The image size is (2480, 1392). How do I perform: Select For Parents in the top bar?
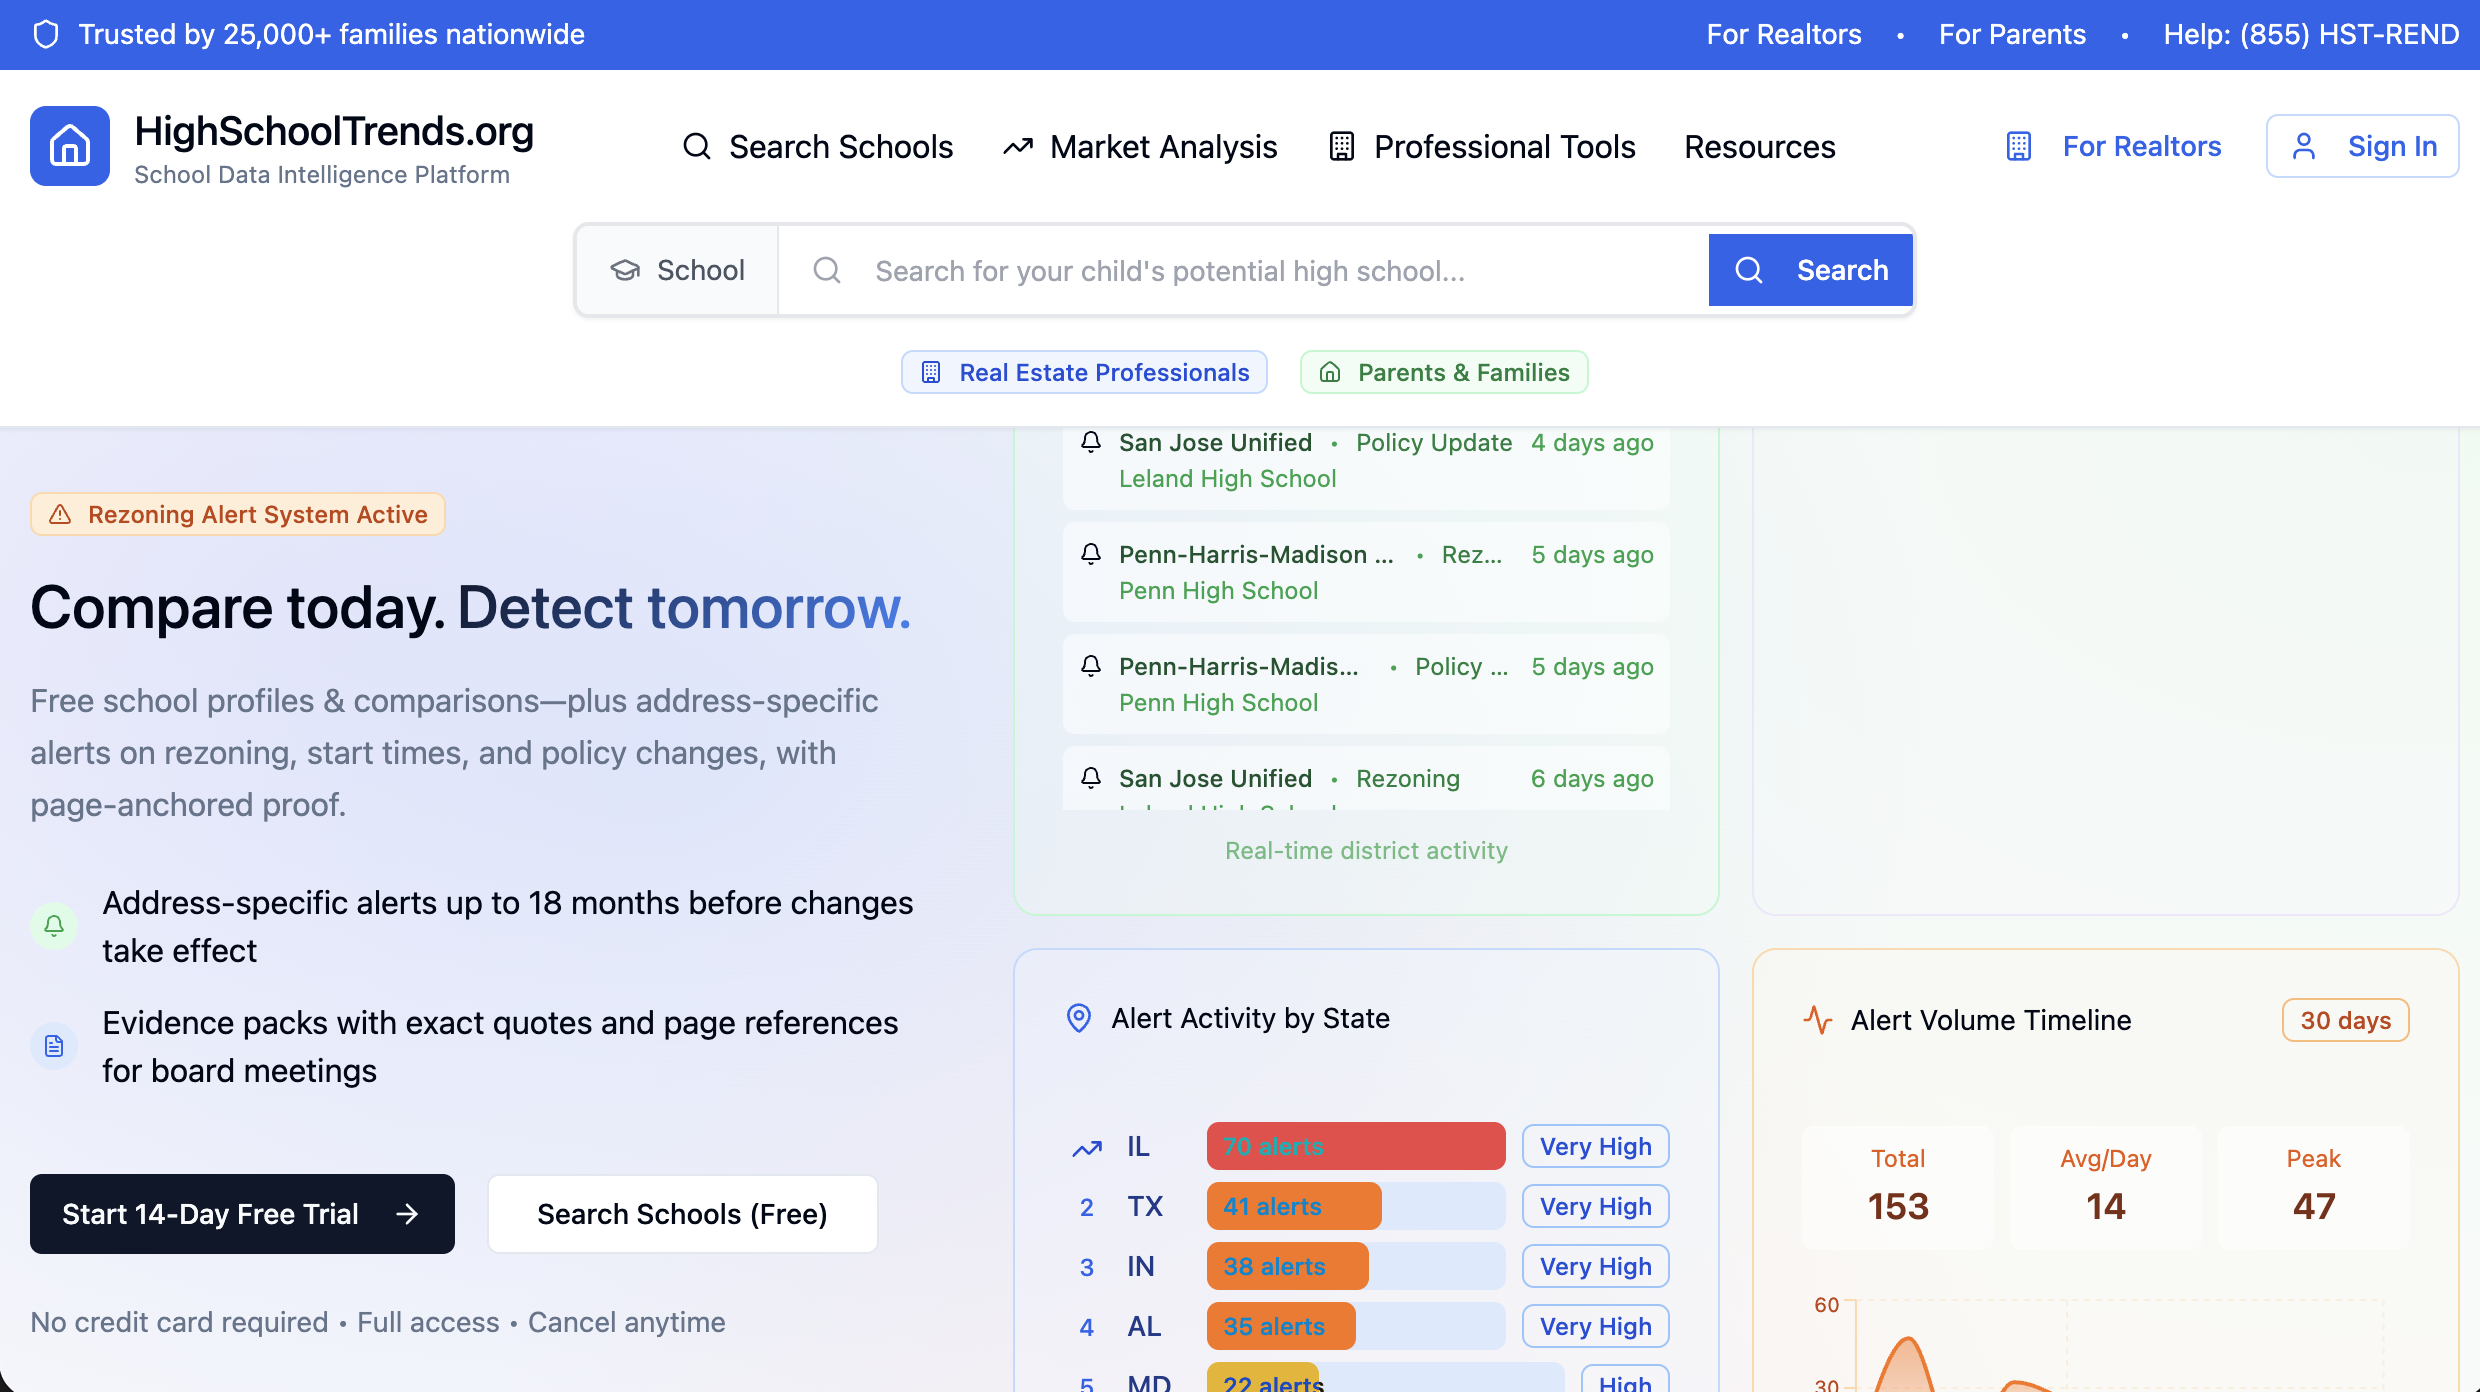coord(2011,34)
